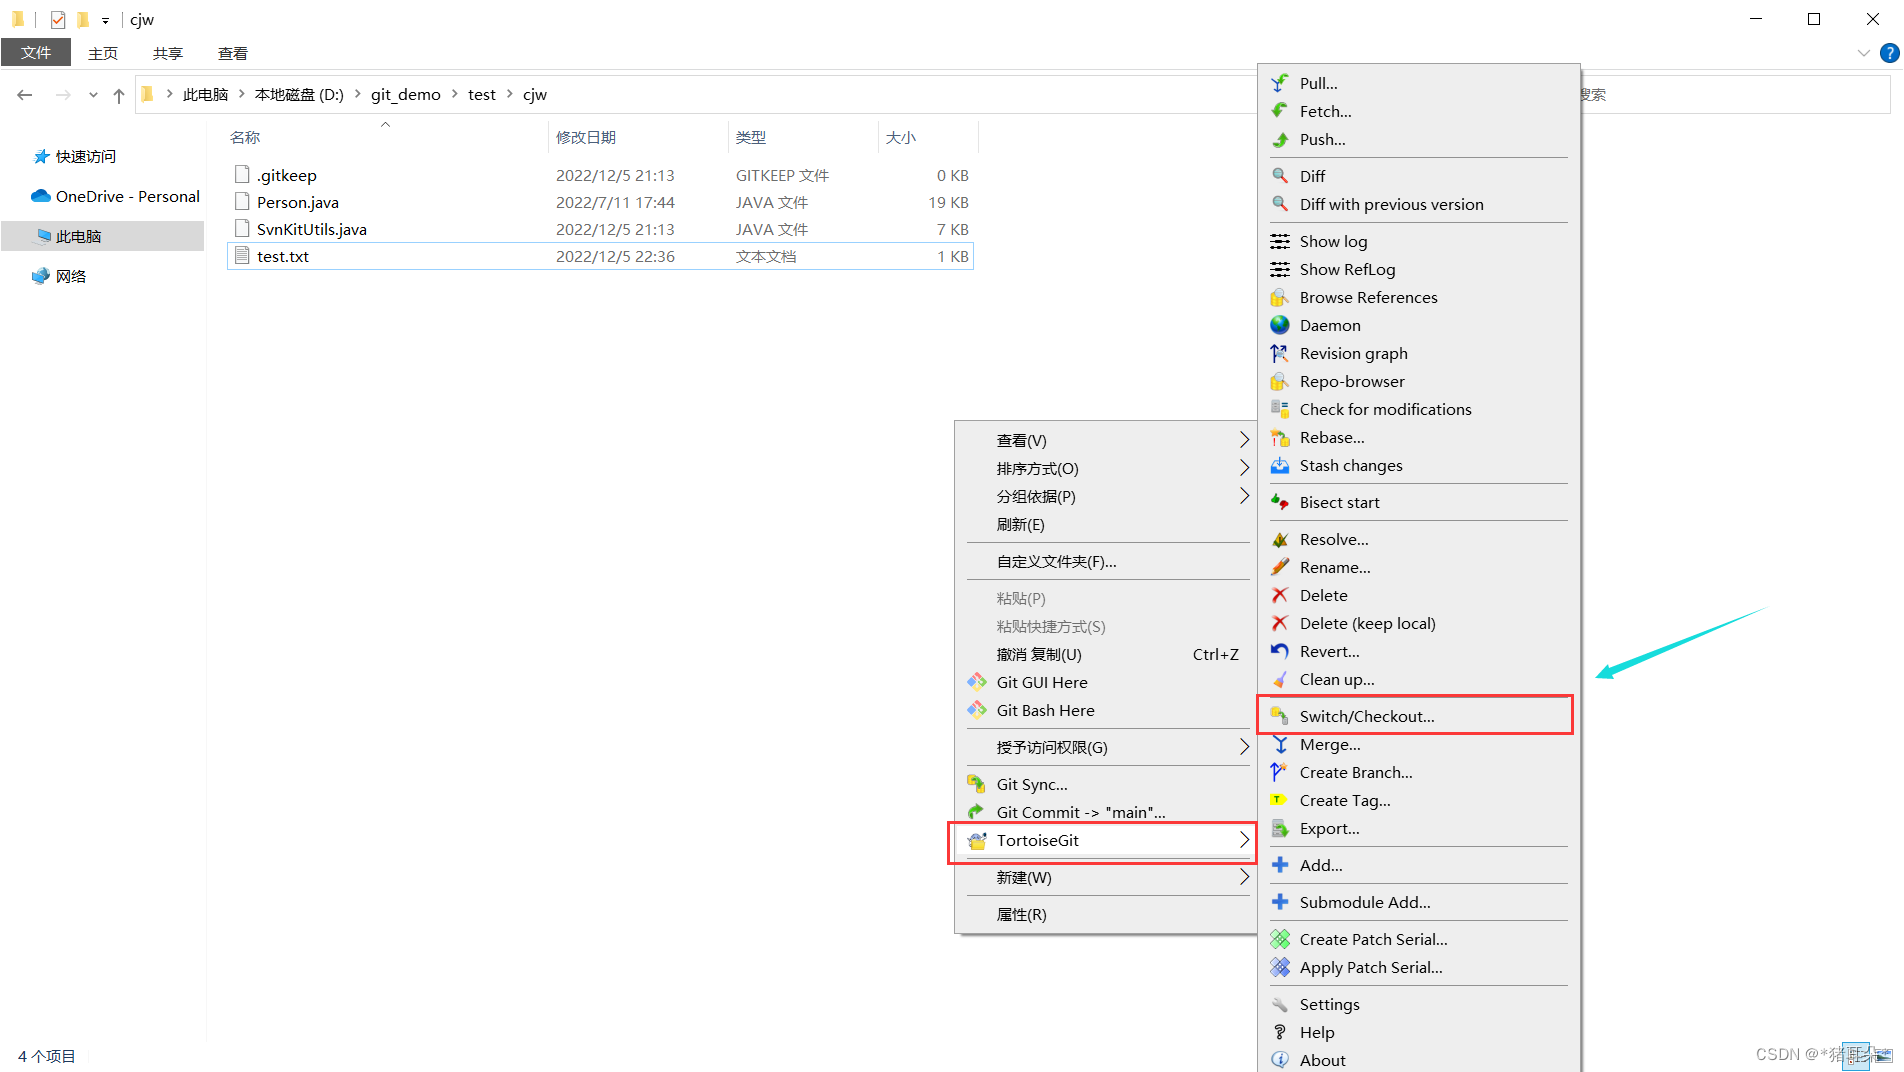Click the Rebase icon
The image size is (1904, 1072).
pos(1280,437)
